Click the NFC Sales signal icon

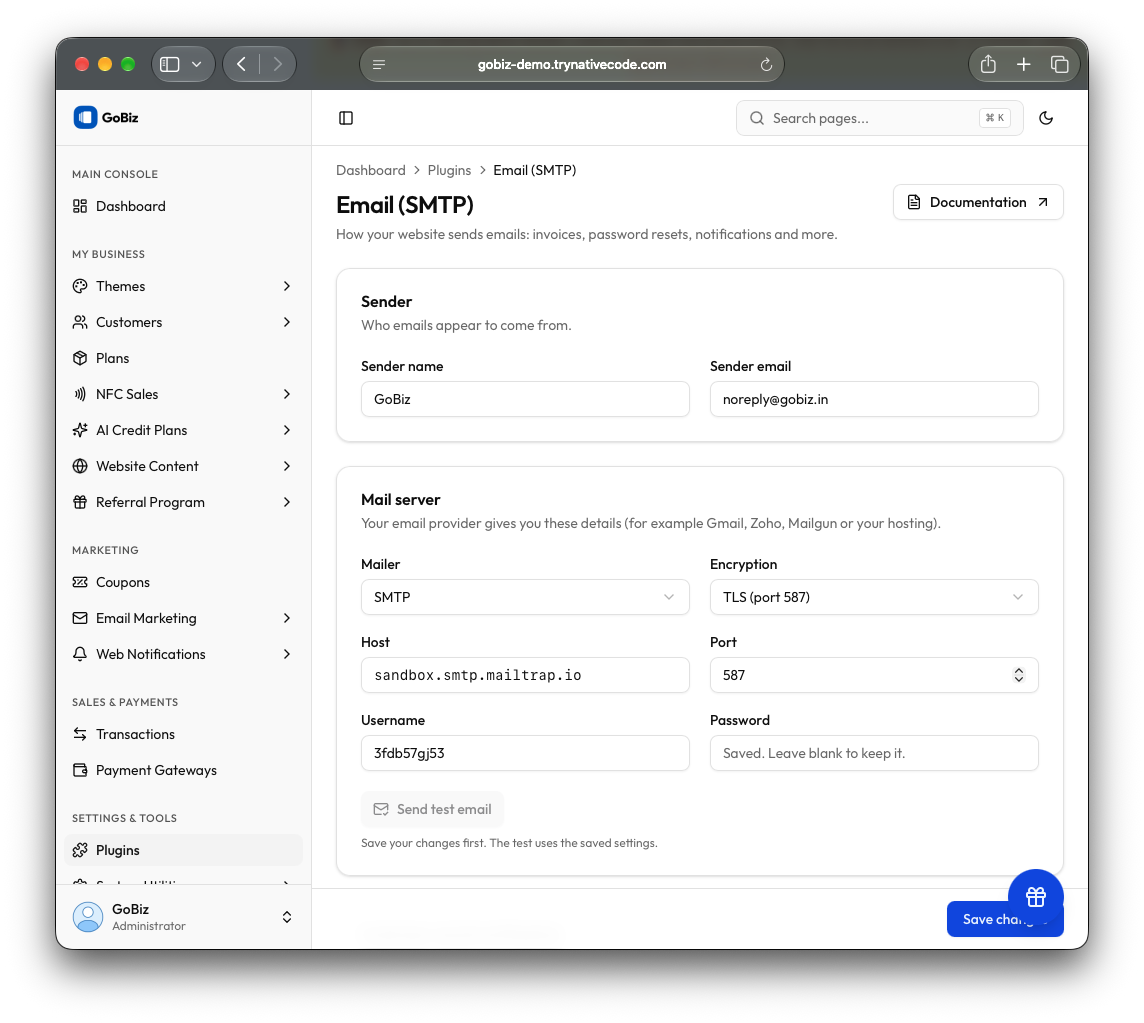coord(80,394)
